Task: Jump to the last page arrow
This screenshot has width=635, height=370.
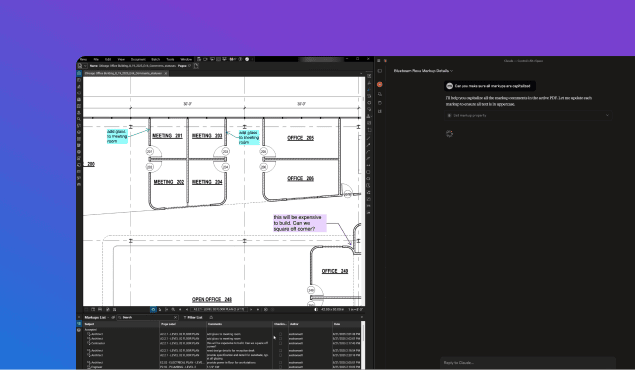Action: pyautogui.click(x=258, y=309)
